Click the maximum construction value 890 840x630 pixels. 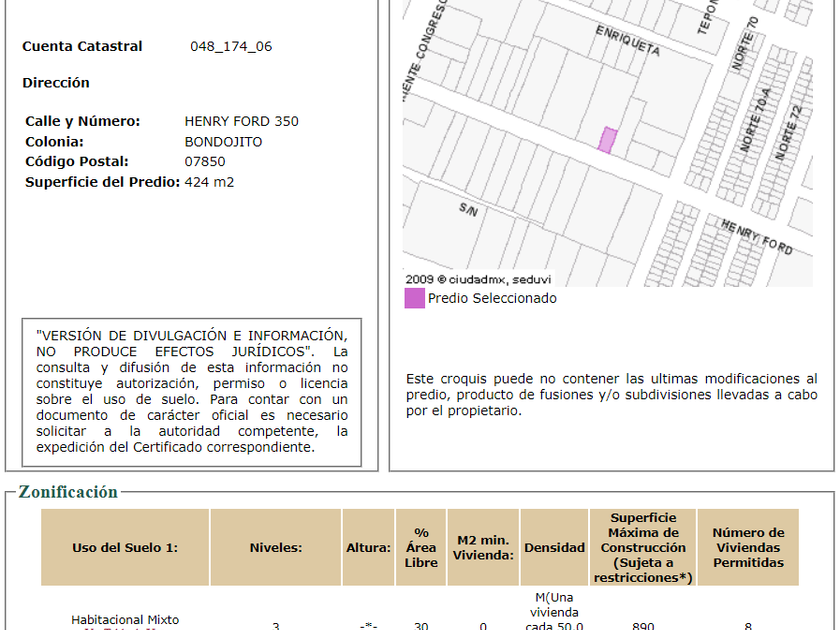pos(643,626)
